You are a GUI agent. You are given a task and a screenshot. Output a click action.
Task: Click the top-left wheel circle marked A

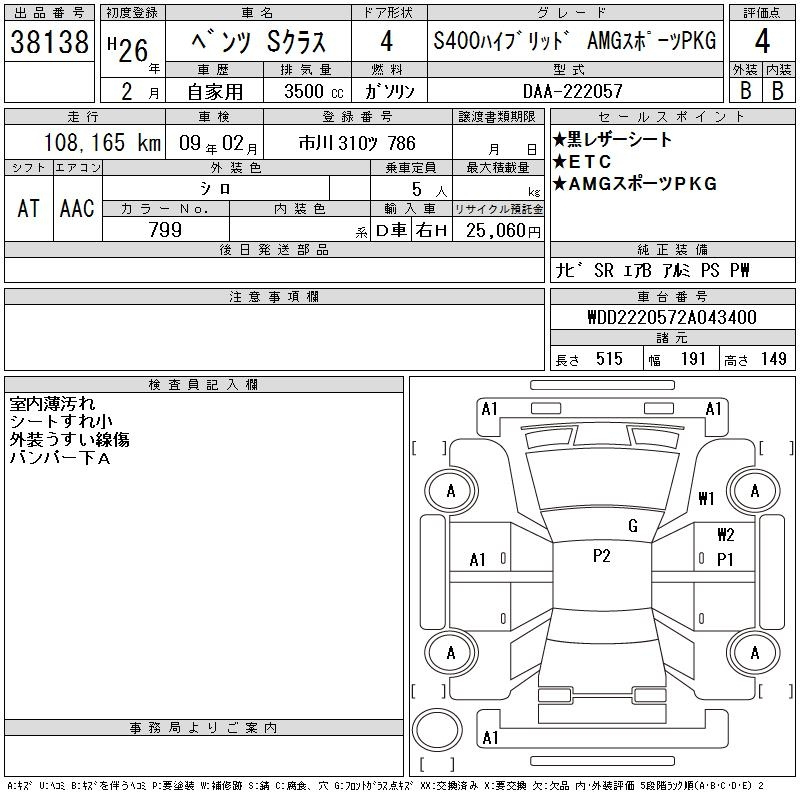(451, 491)
